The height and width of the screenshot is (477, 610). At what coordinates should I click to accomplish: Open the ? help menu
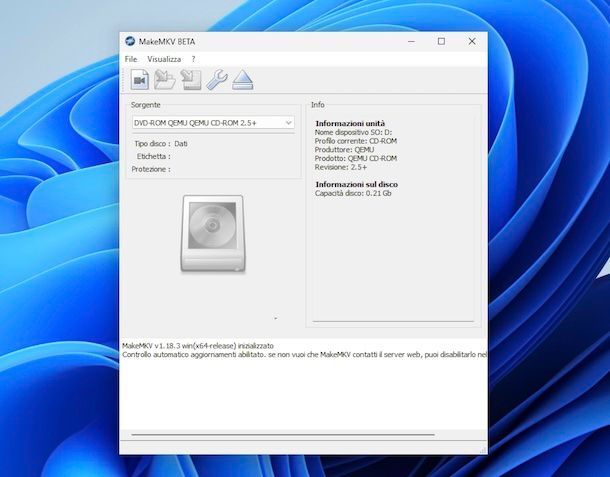point(193,59)
